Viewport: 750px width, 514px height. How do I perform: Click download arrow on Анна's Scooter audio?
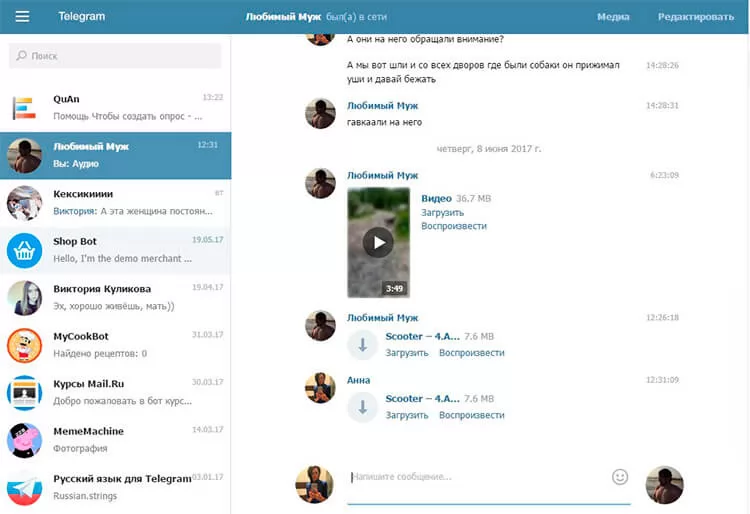(x=361, y=406)
